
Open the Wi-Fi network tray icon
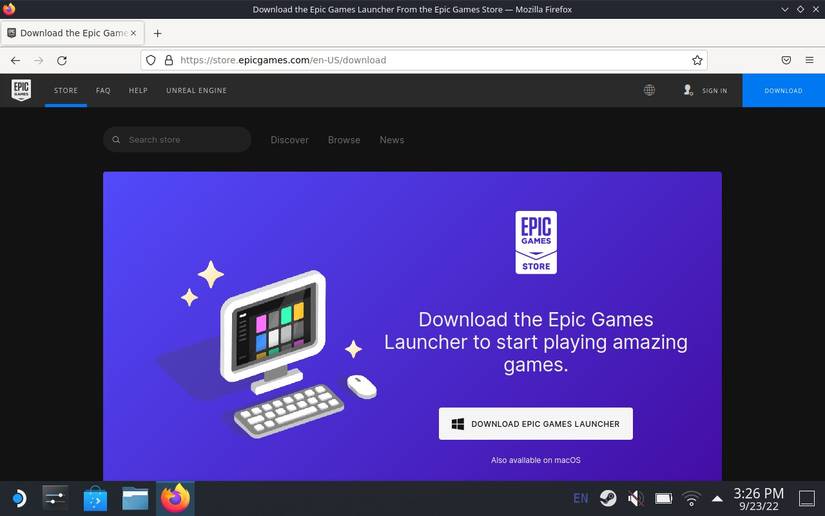[x=691, y=498]
